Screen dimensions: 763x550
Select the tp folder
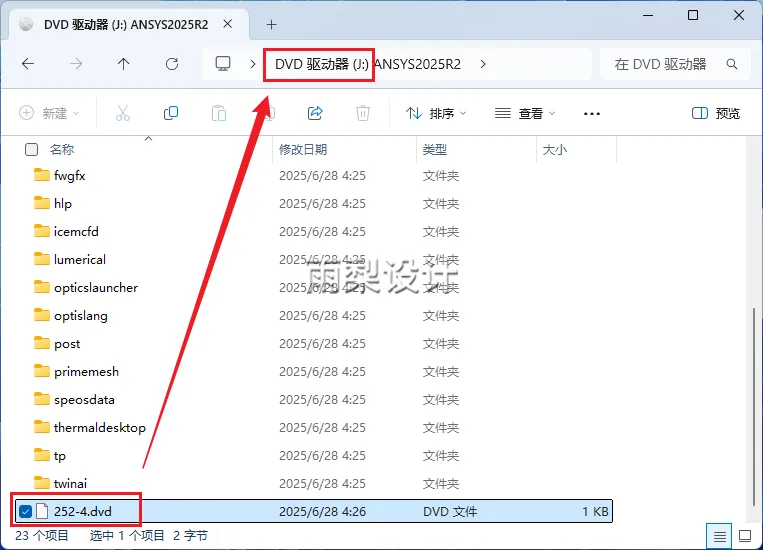coord(60,456)
